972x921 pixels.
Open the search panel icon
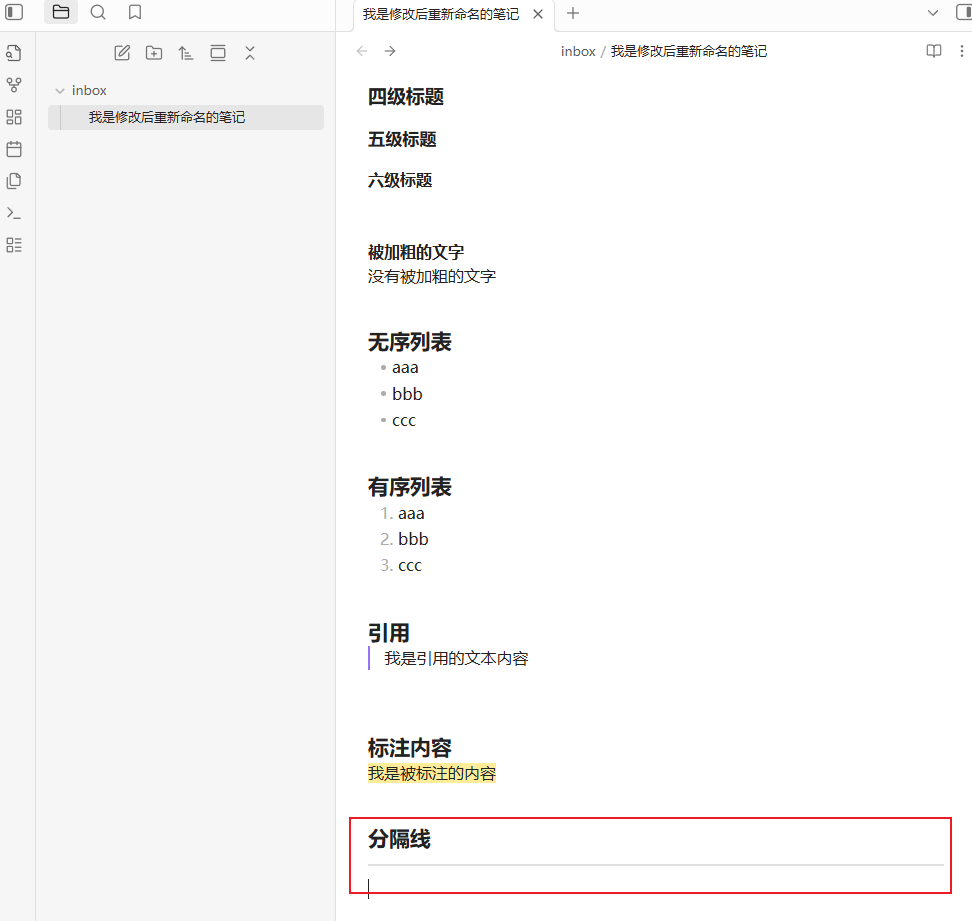click(x=98, y=13)
